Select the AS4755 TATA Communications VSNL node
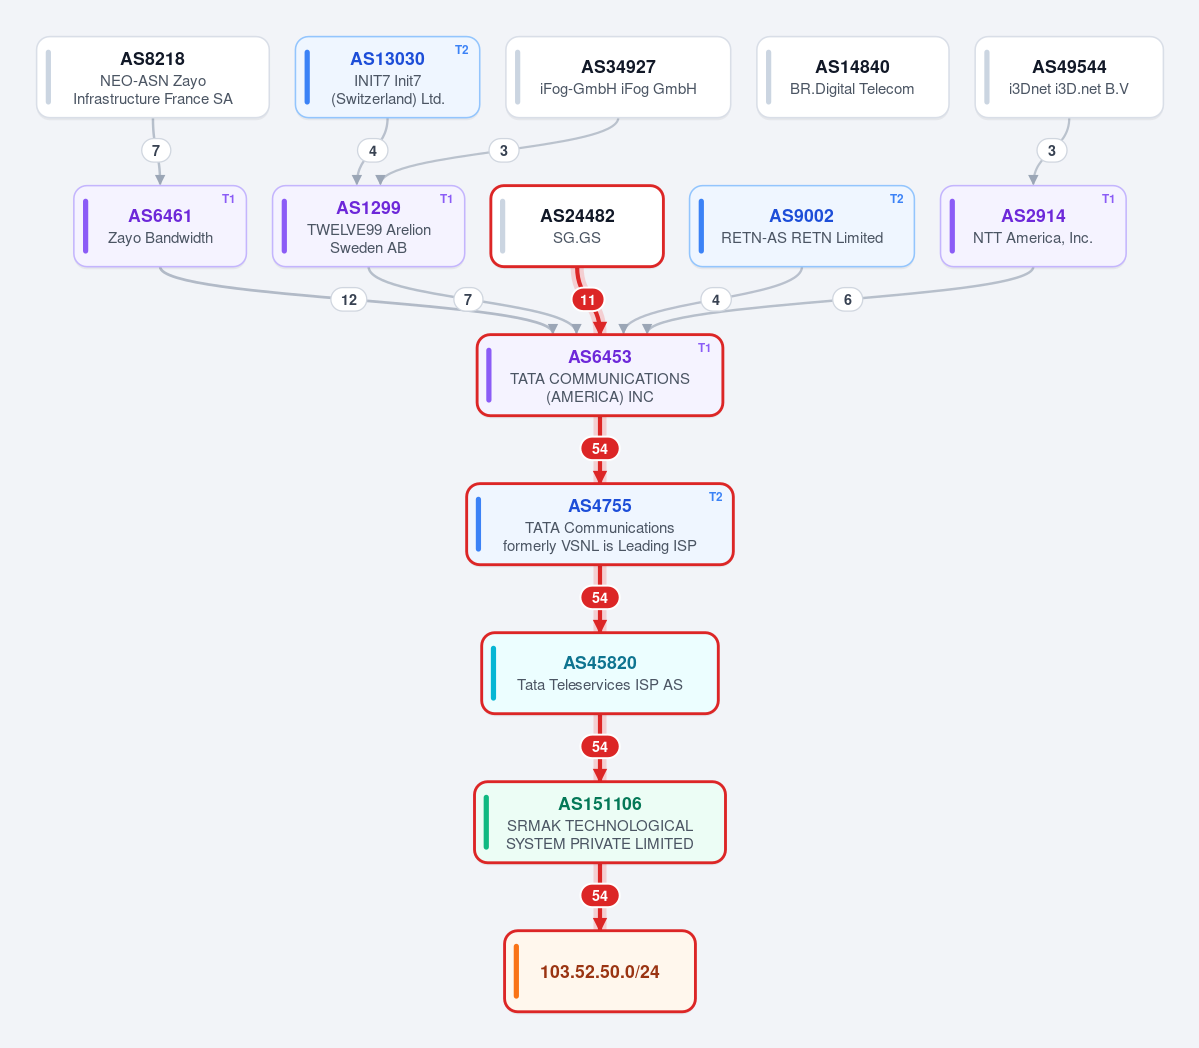Screen dimensions: 1199x1048 600,524
